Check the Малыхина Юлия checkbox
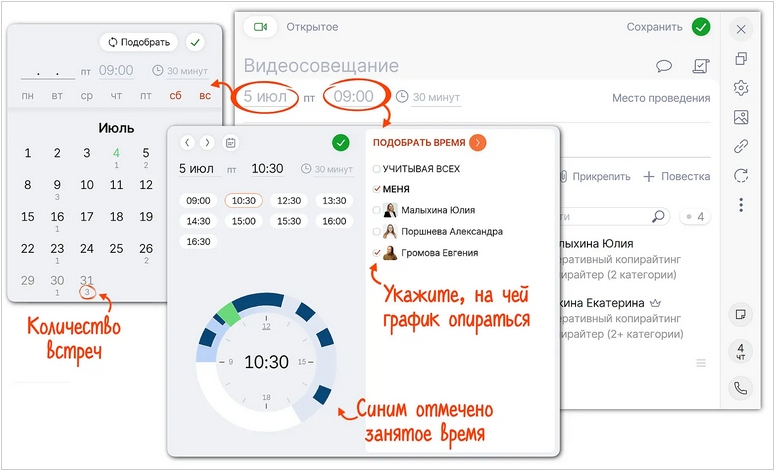Screen dimensions: 774x470 pos(377,210)
